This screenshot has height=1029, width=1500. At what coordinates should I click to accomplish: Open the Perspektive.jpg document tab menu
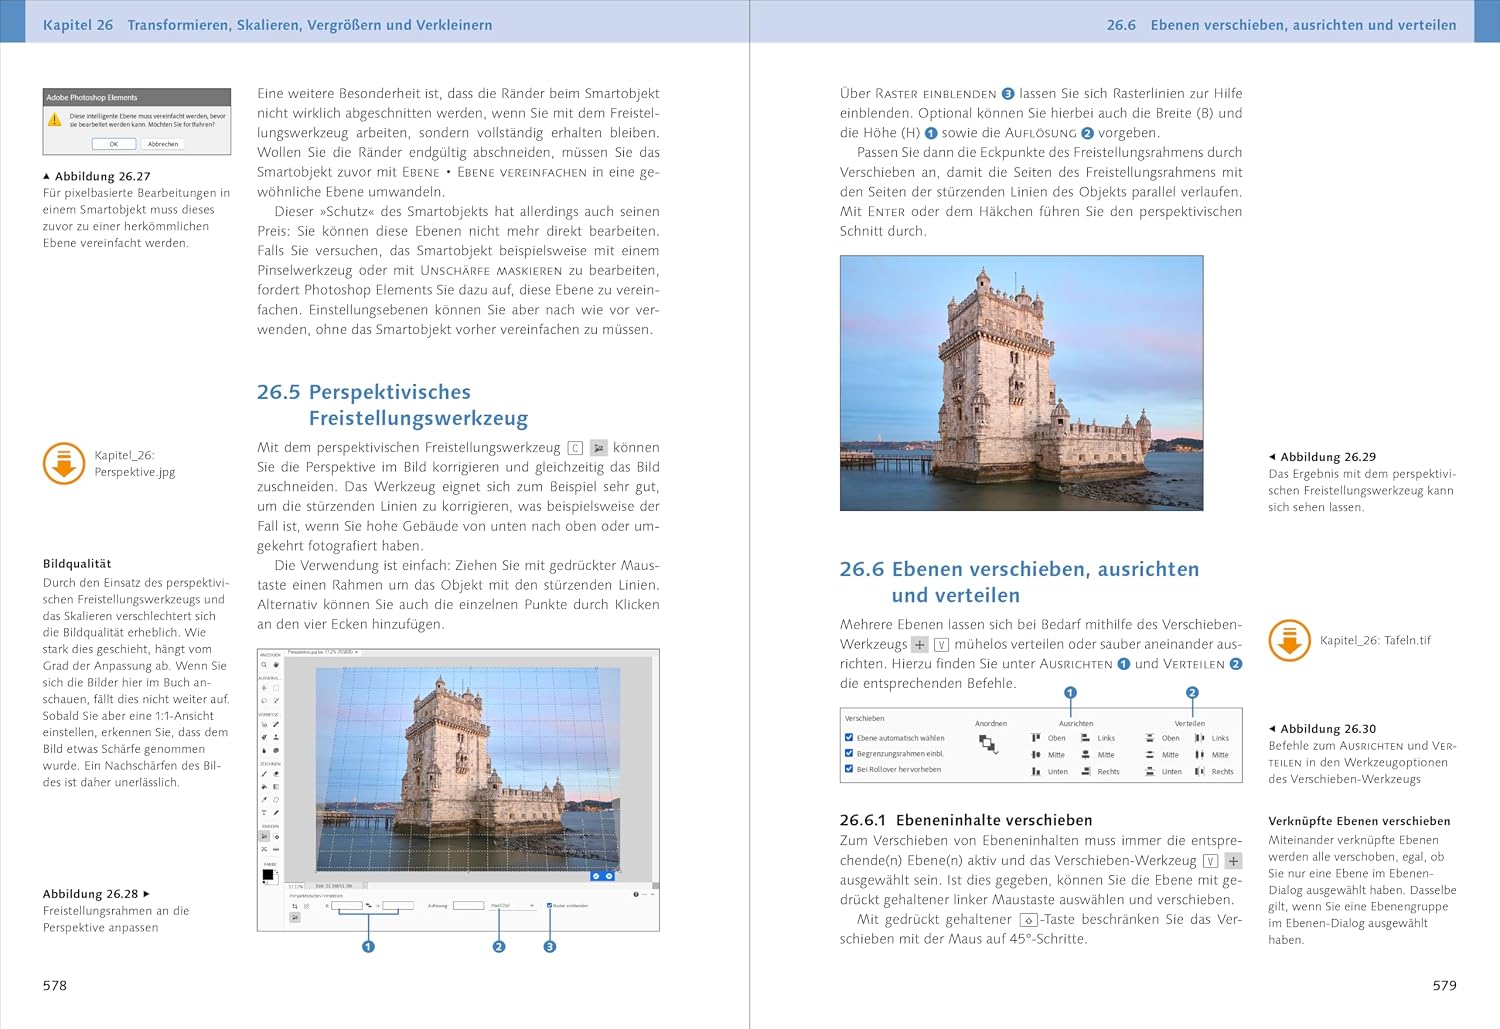[323, 652]
